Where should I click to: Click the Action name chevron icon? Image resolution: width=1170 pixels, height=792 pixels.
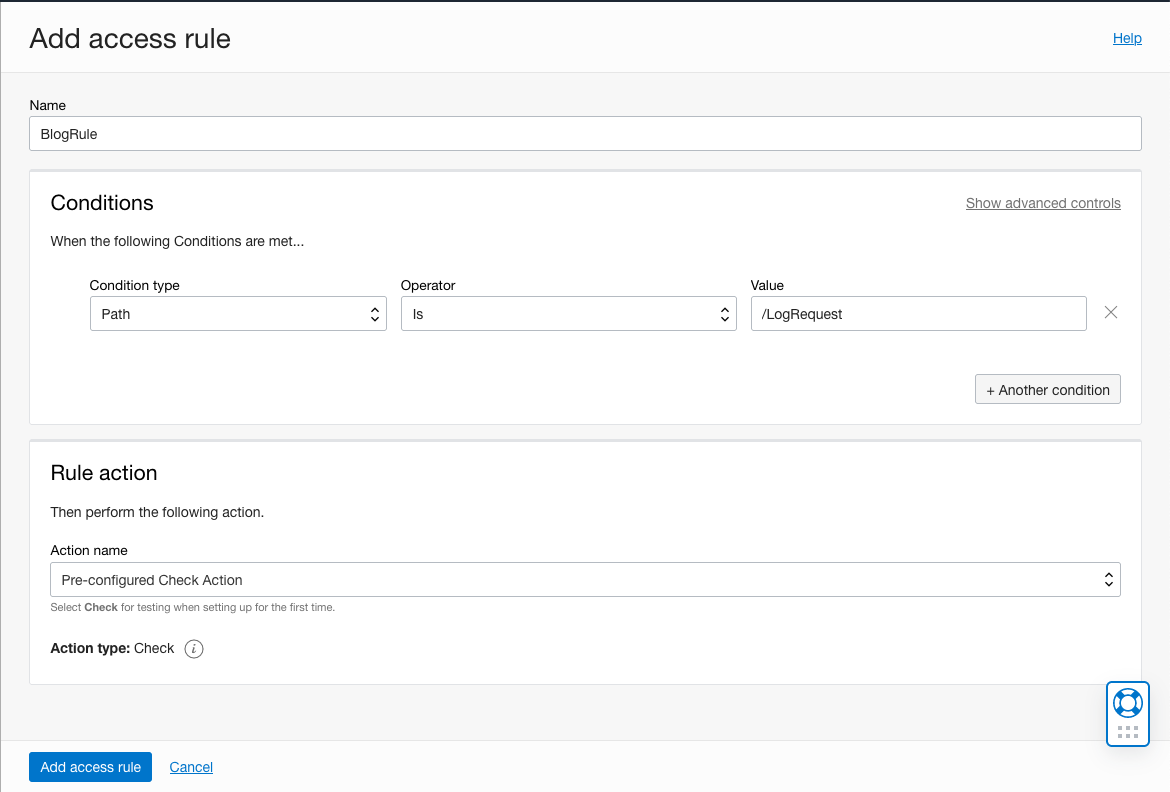[1108, 579]
